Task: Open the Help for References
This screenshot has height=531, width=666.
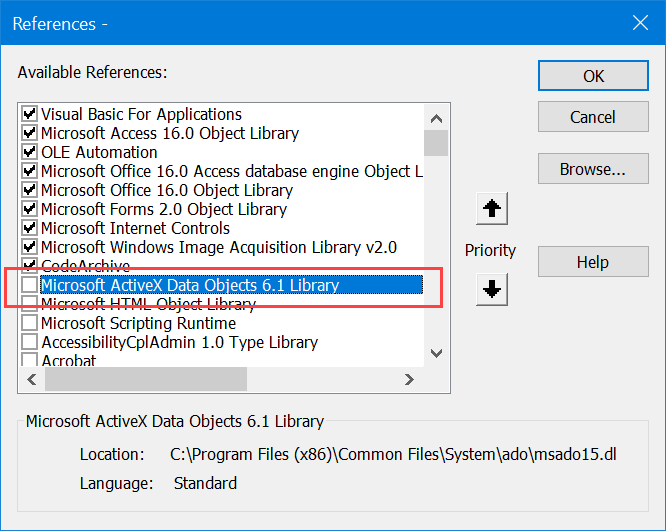Action: 593,262
